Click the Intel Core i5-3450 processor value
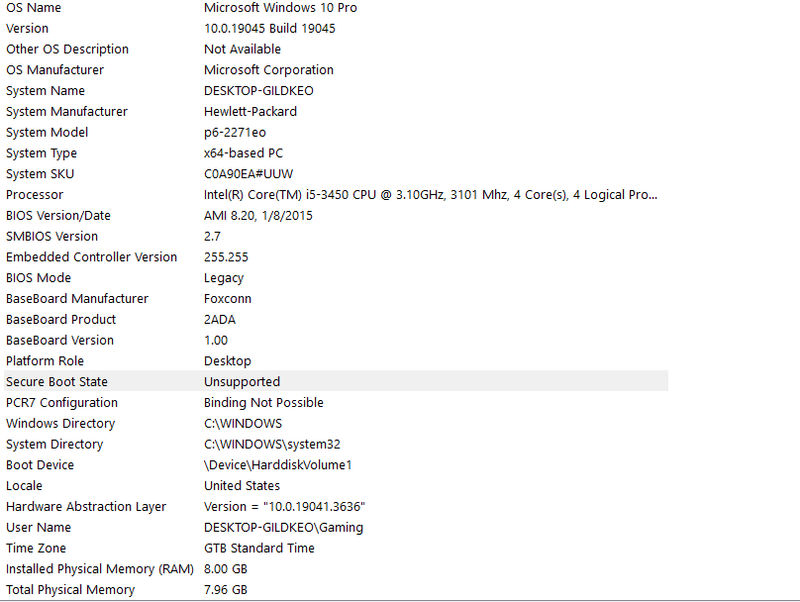 (x=431, y=195)
